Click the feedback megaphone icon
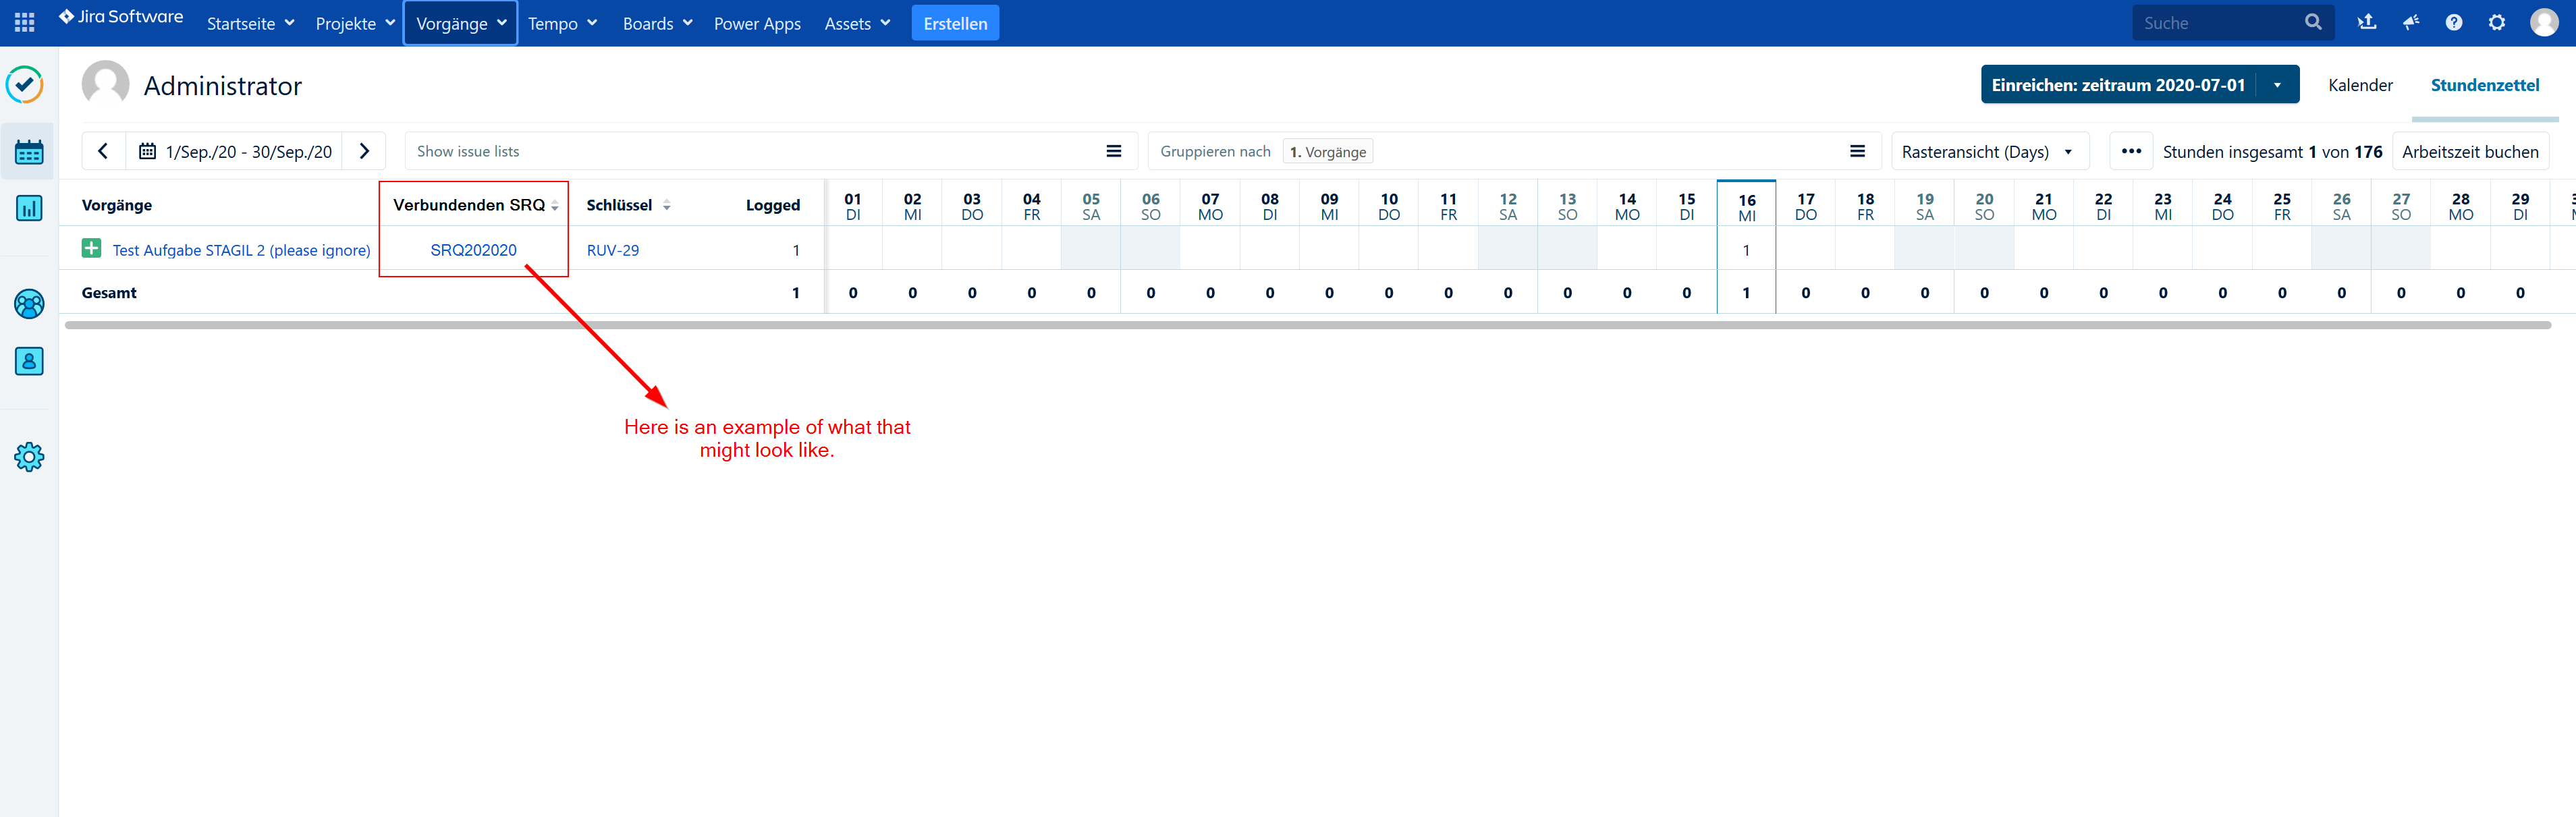This screenshot has height=817, width=2576. pyautogui.click(x=2411, y=22)
